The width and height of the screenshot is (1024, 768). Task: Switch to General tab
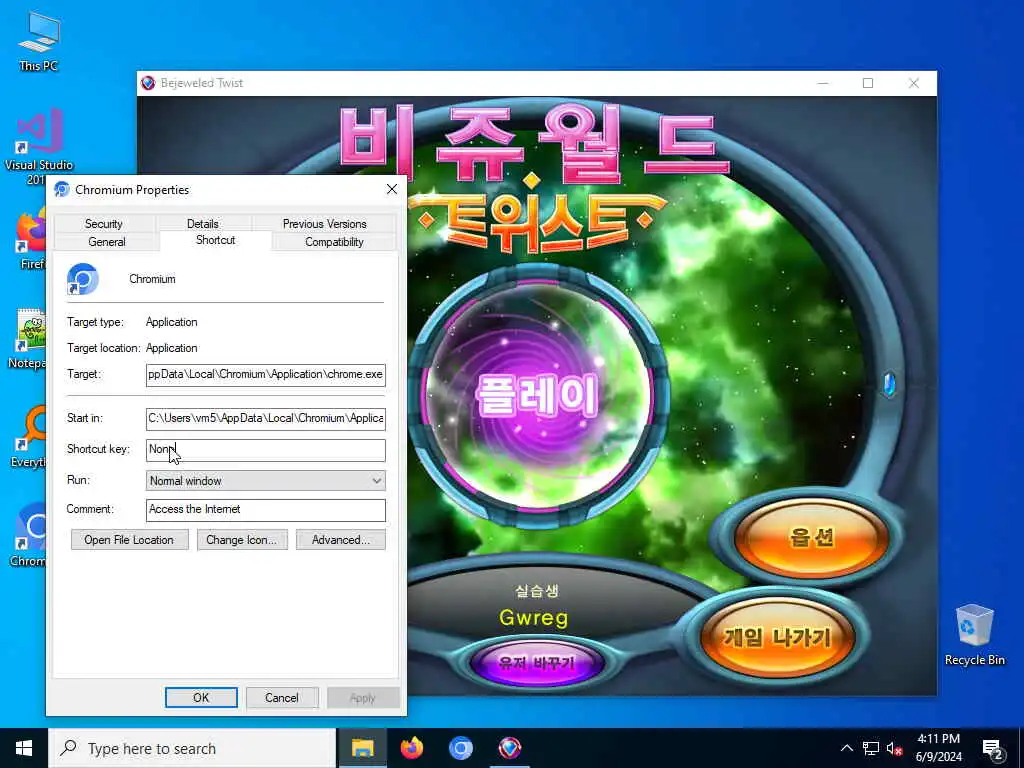click(x=106, y=242)
